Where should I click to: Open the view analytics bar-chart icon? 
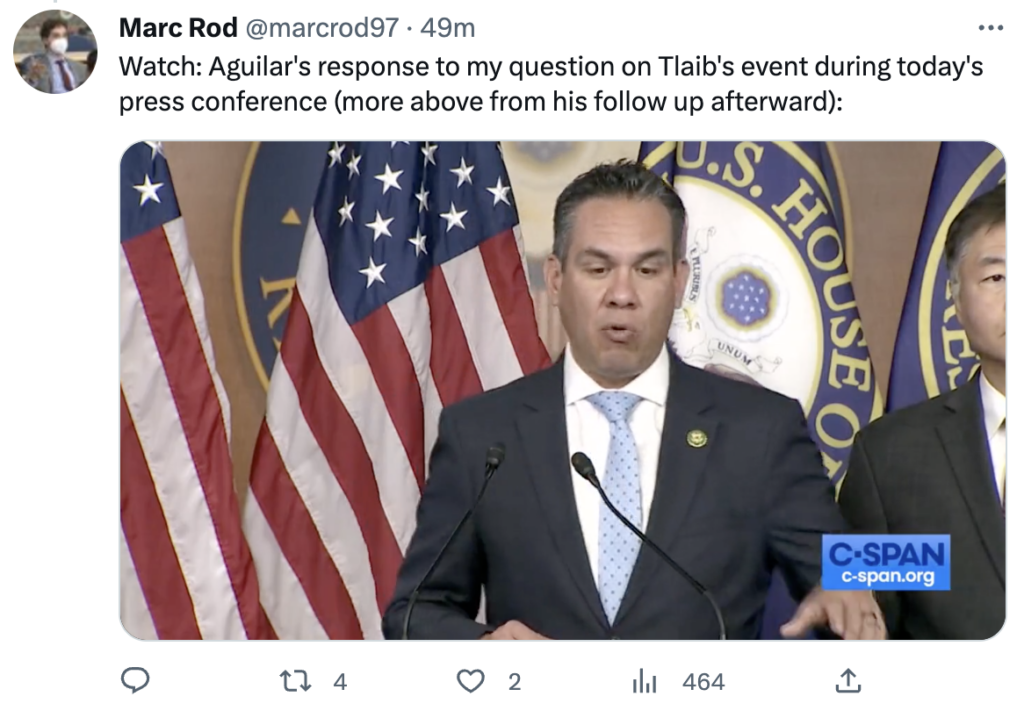645,681
